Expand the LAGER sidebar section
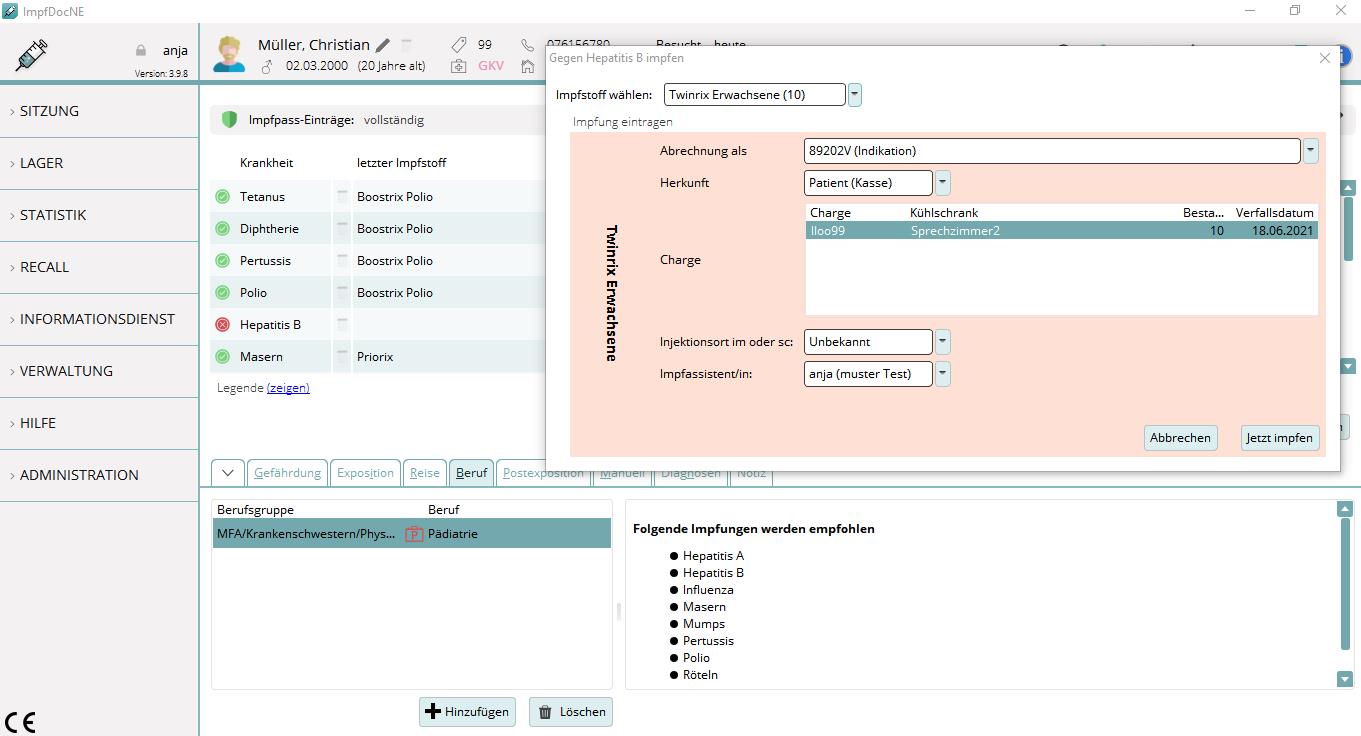This screenshot has height=736, width=1361. (99, 163)
